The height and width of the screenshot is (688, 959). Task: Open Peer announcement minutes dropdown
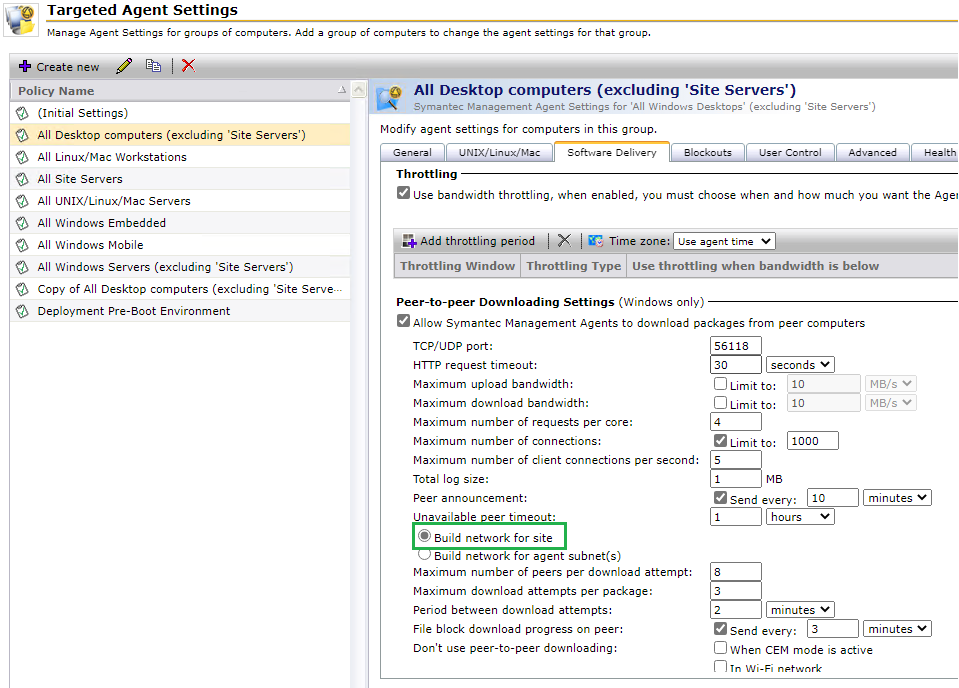tap(897, 498)
